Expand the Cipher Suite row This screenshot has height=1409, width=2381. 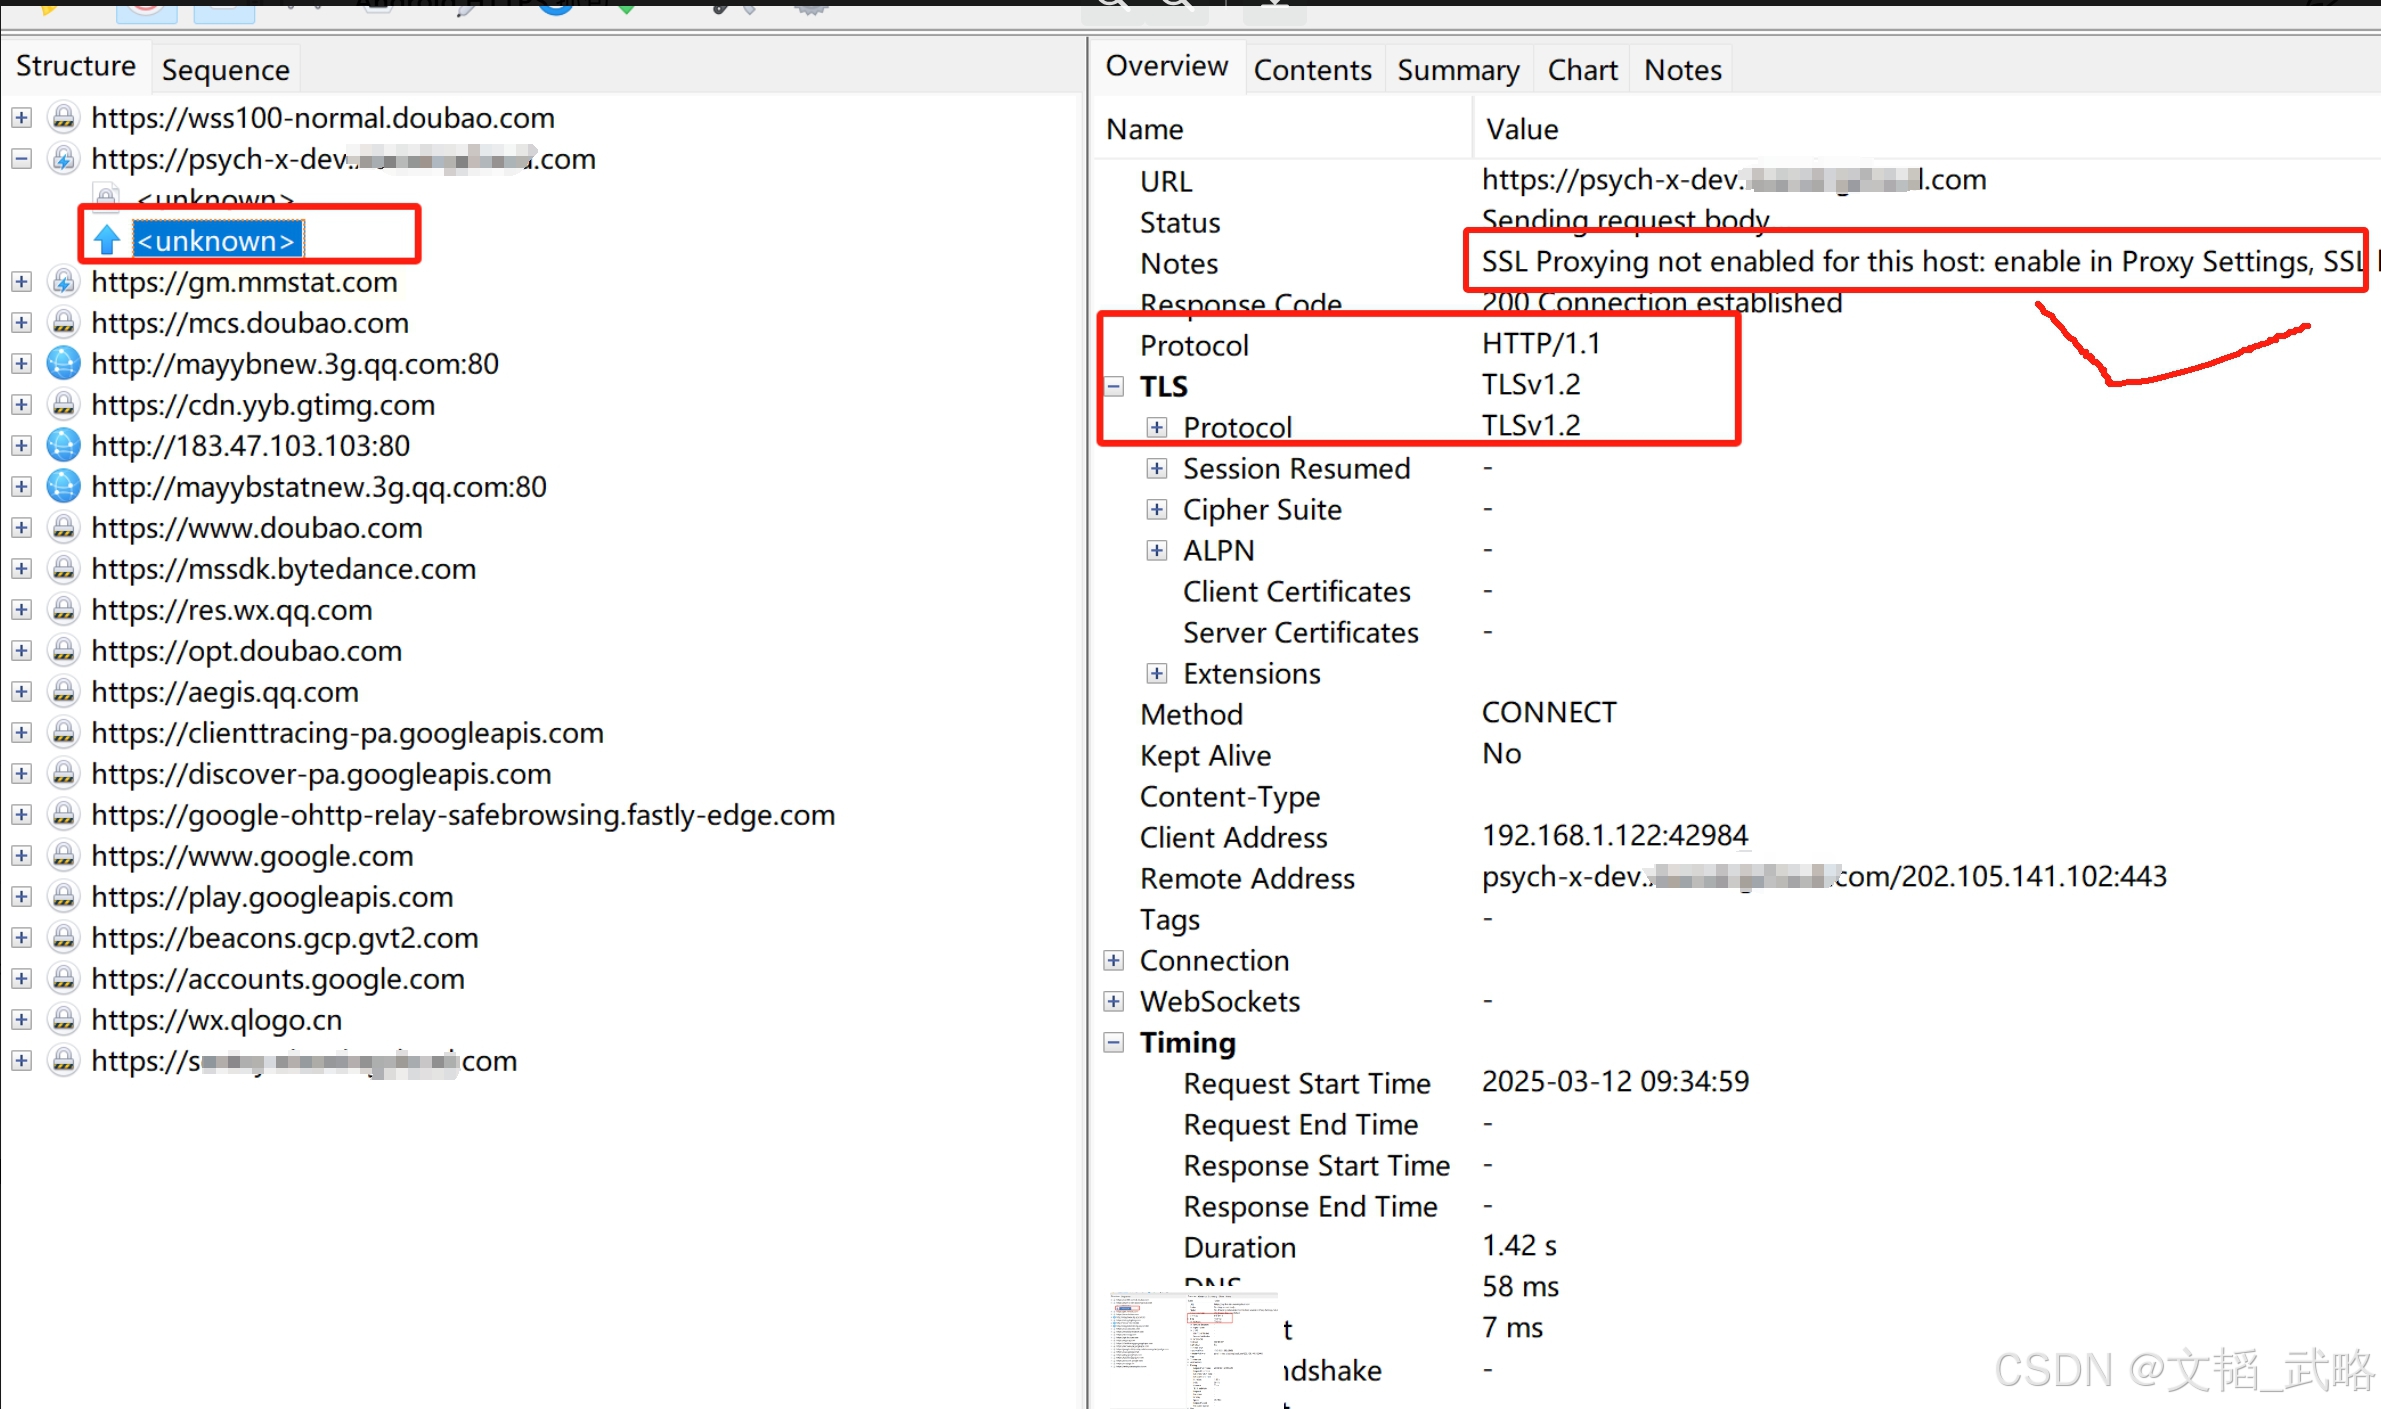[1157, 510]
